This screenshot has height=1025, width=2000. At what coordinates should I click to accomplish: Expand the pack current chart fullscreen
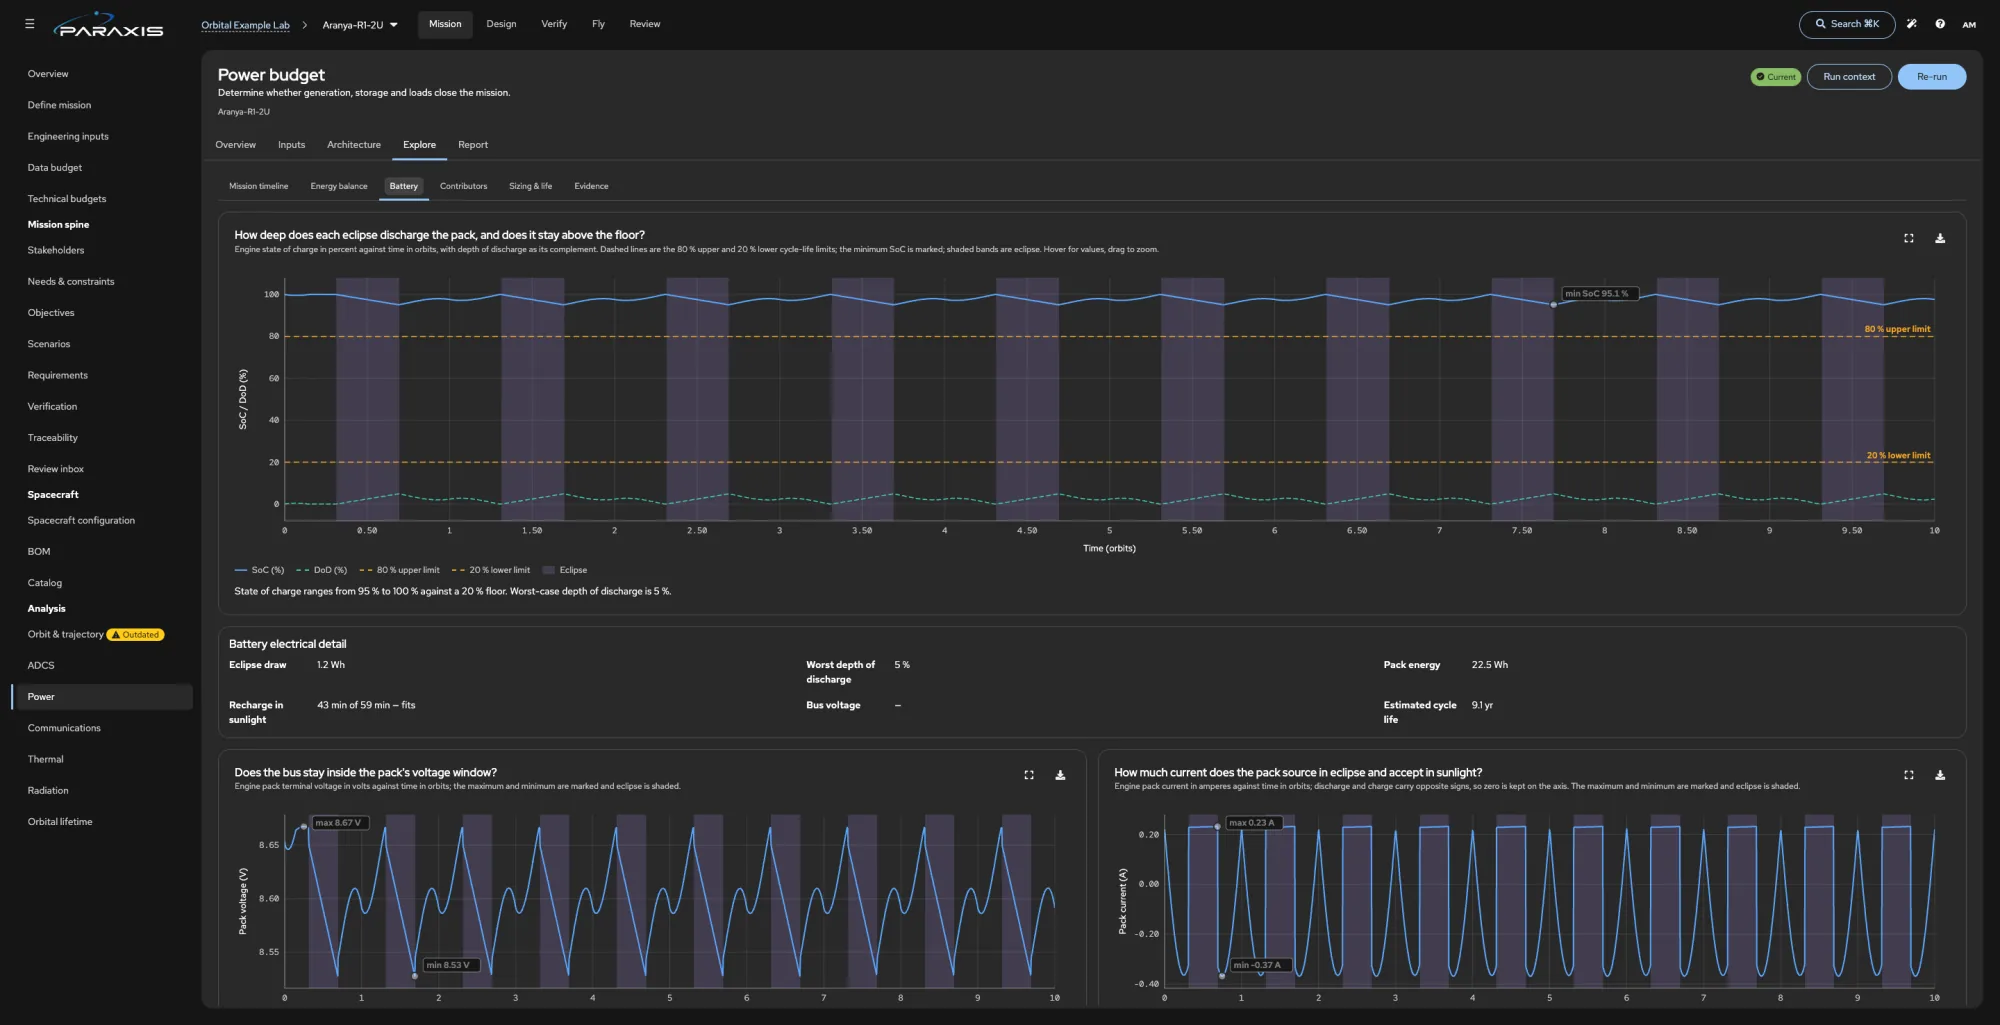pyautogui.click(x=1908, y=775)
